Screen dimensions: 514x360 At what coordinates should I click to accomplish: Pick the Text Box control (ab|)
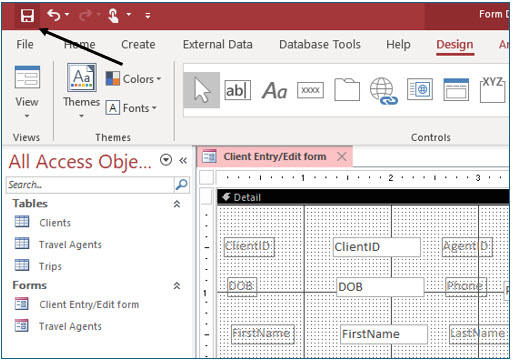[x=237, y=90]
